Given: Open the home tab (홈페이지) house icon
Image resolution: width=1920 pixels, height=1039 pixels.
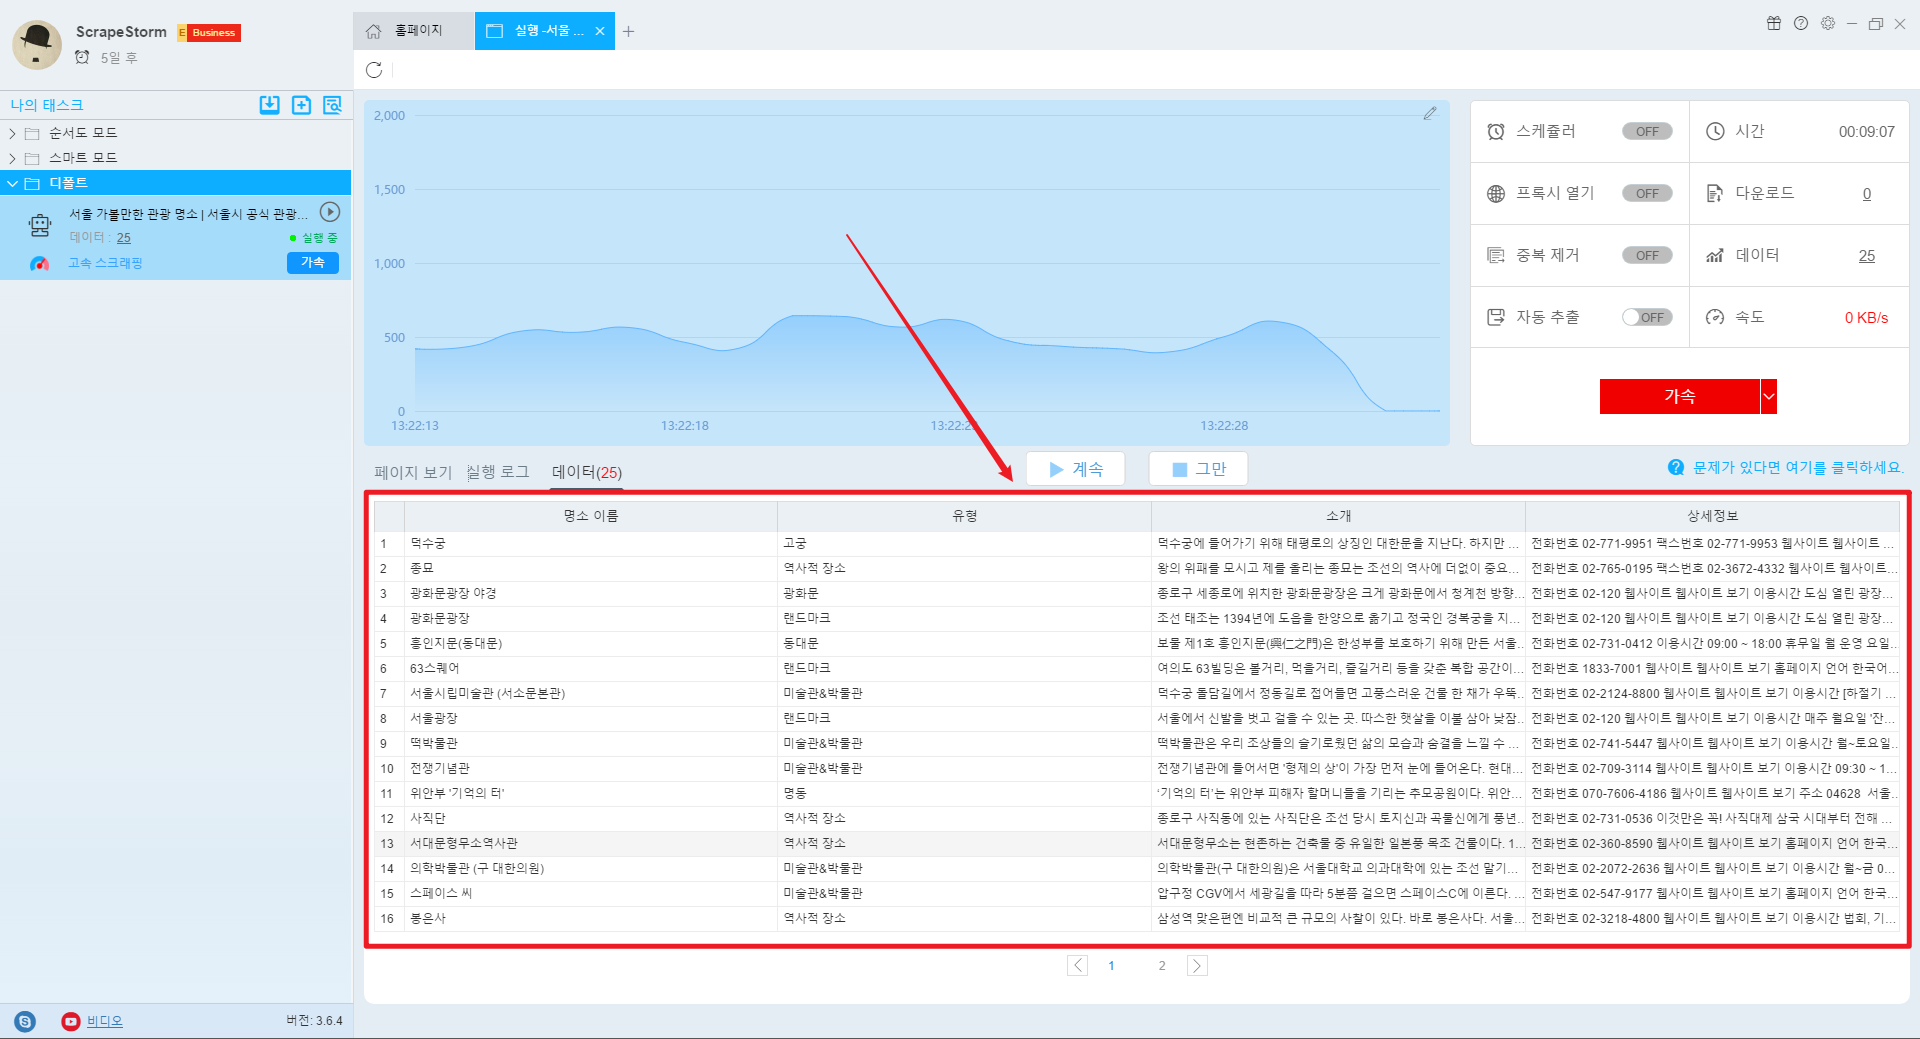Looking at the screenshot, I should click(373, 31).
